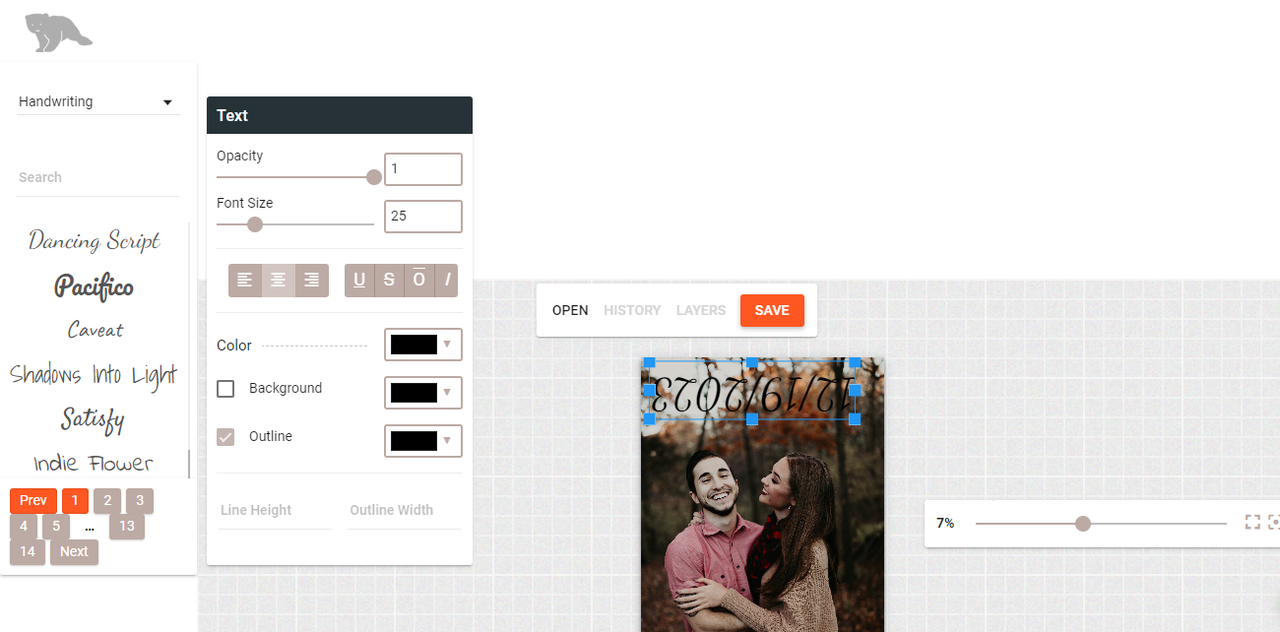The height and width of the screenshot is (632, 1280).
Task: Select the Dancing Script font
Action: [x=94, y=241]
